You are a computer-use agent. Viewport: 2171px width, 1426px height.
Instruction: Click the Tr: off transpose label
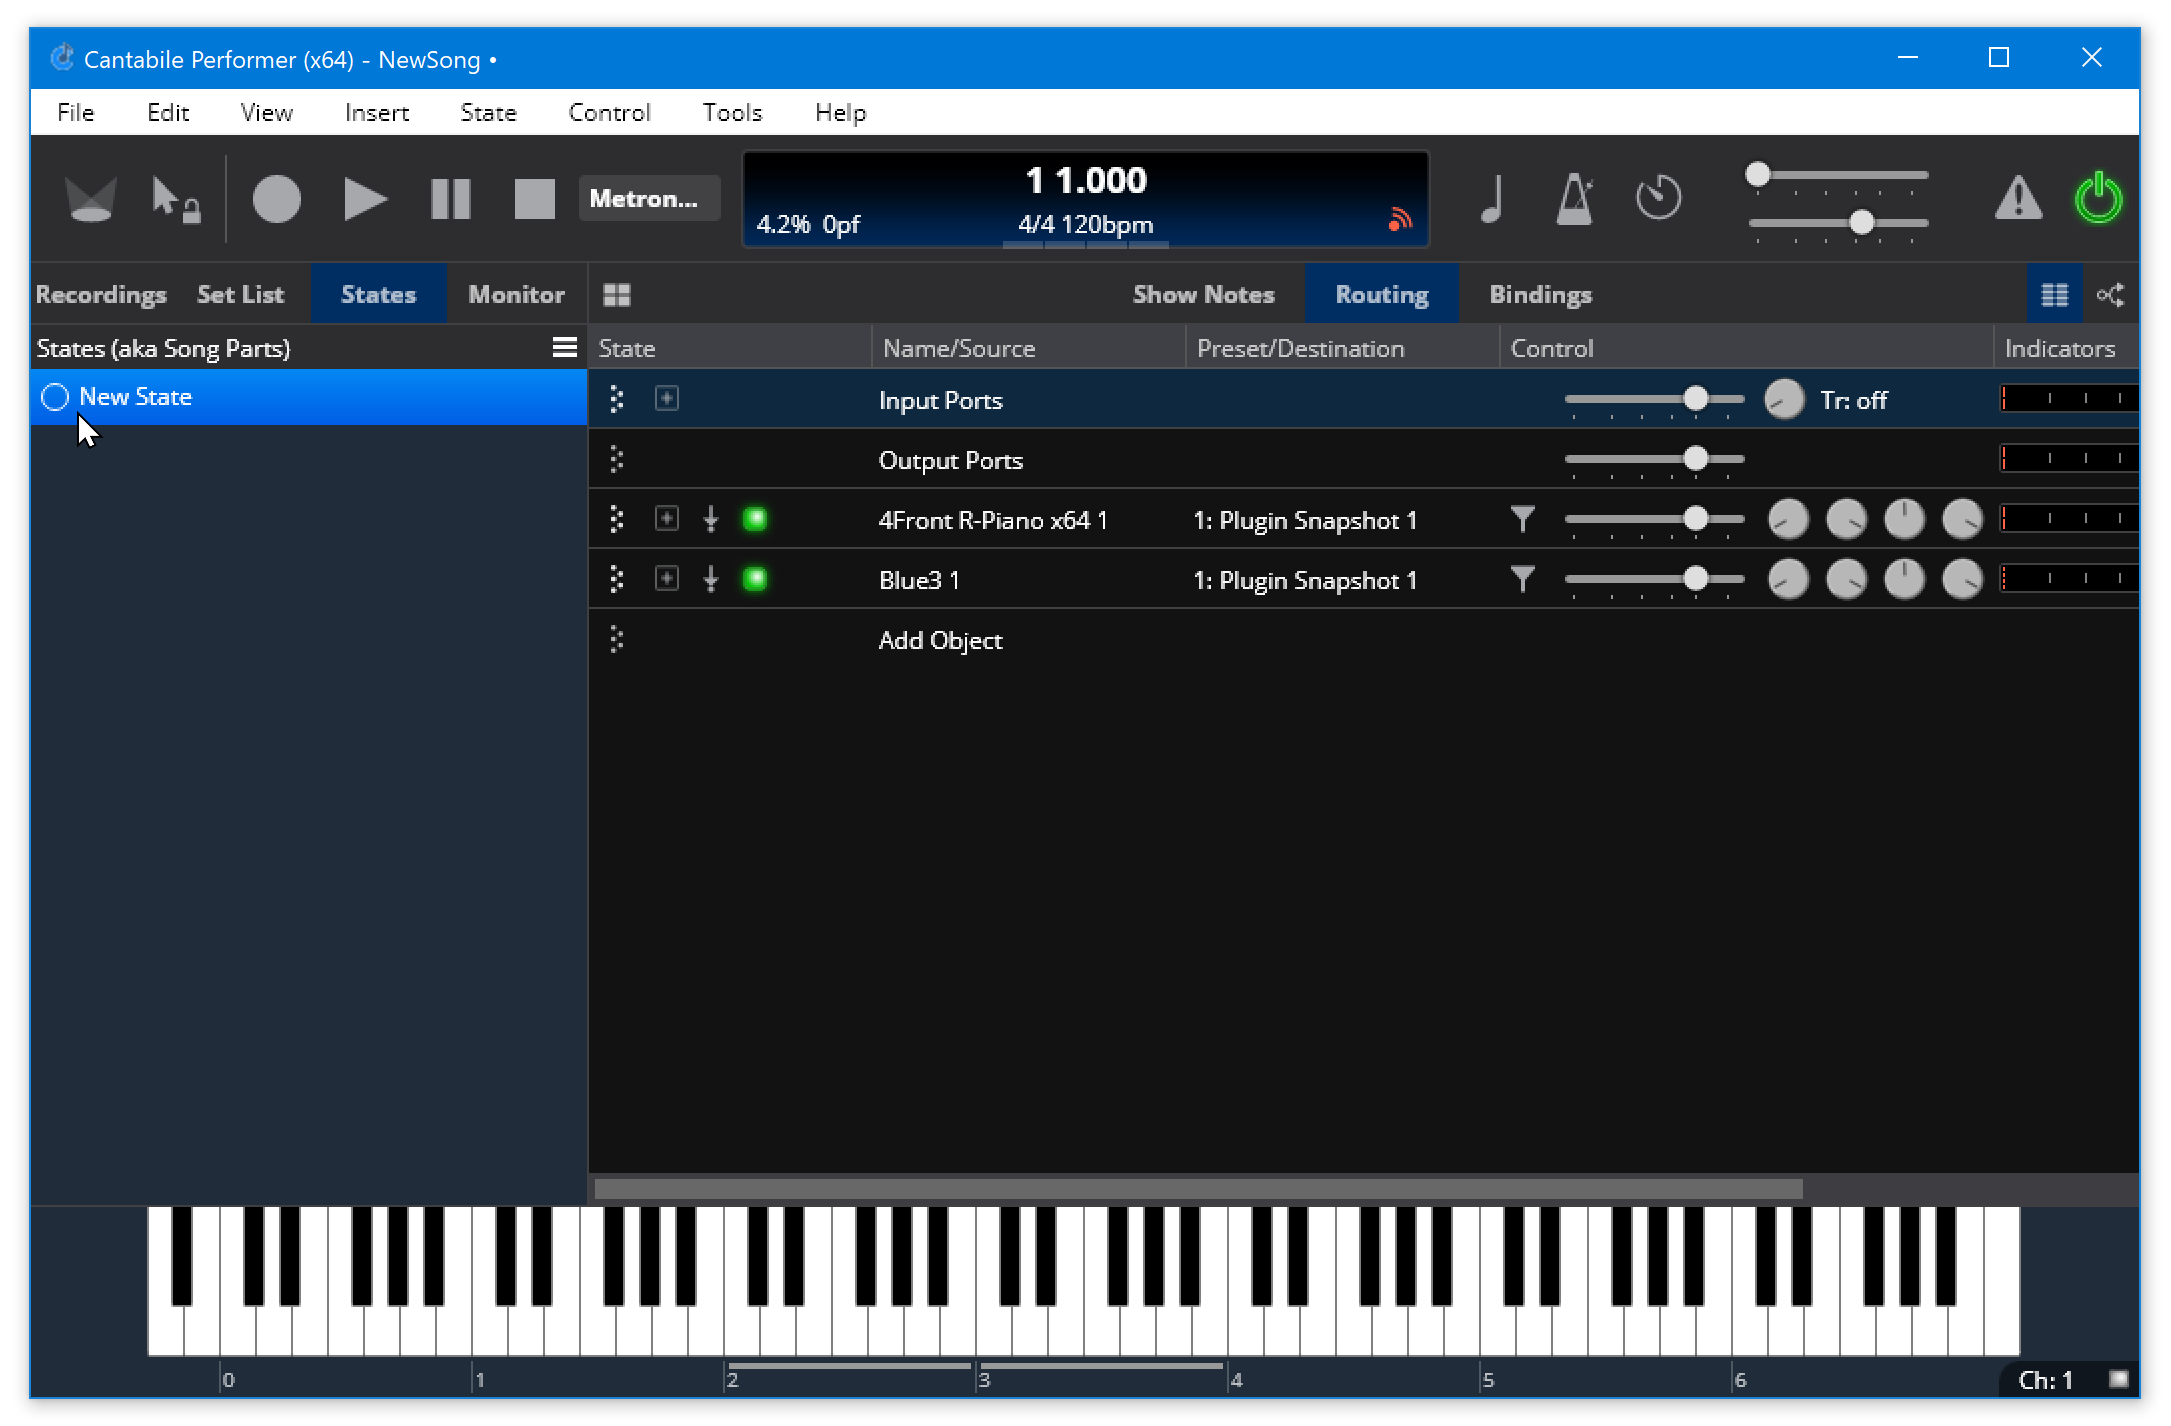(1853, 400)
